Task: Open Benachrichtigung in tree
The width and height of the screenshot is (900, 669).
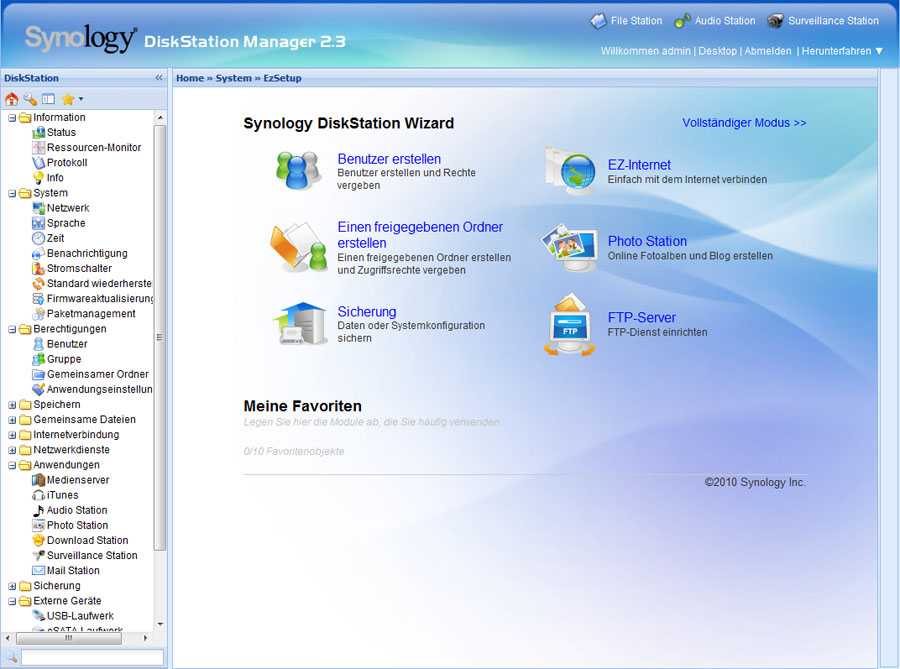Action: coord(80,253)
